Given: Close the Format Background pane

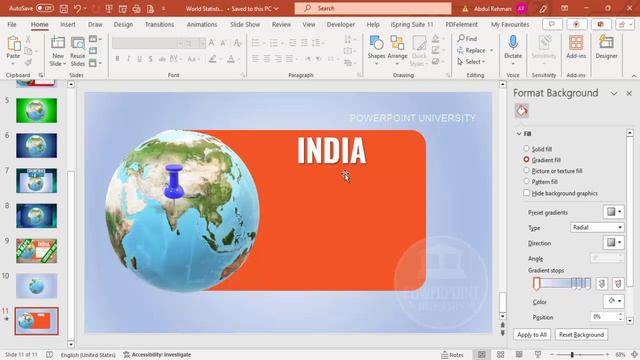Looking at the screenshot, I should point(629,93).
